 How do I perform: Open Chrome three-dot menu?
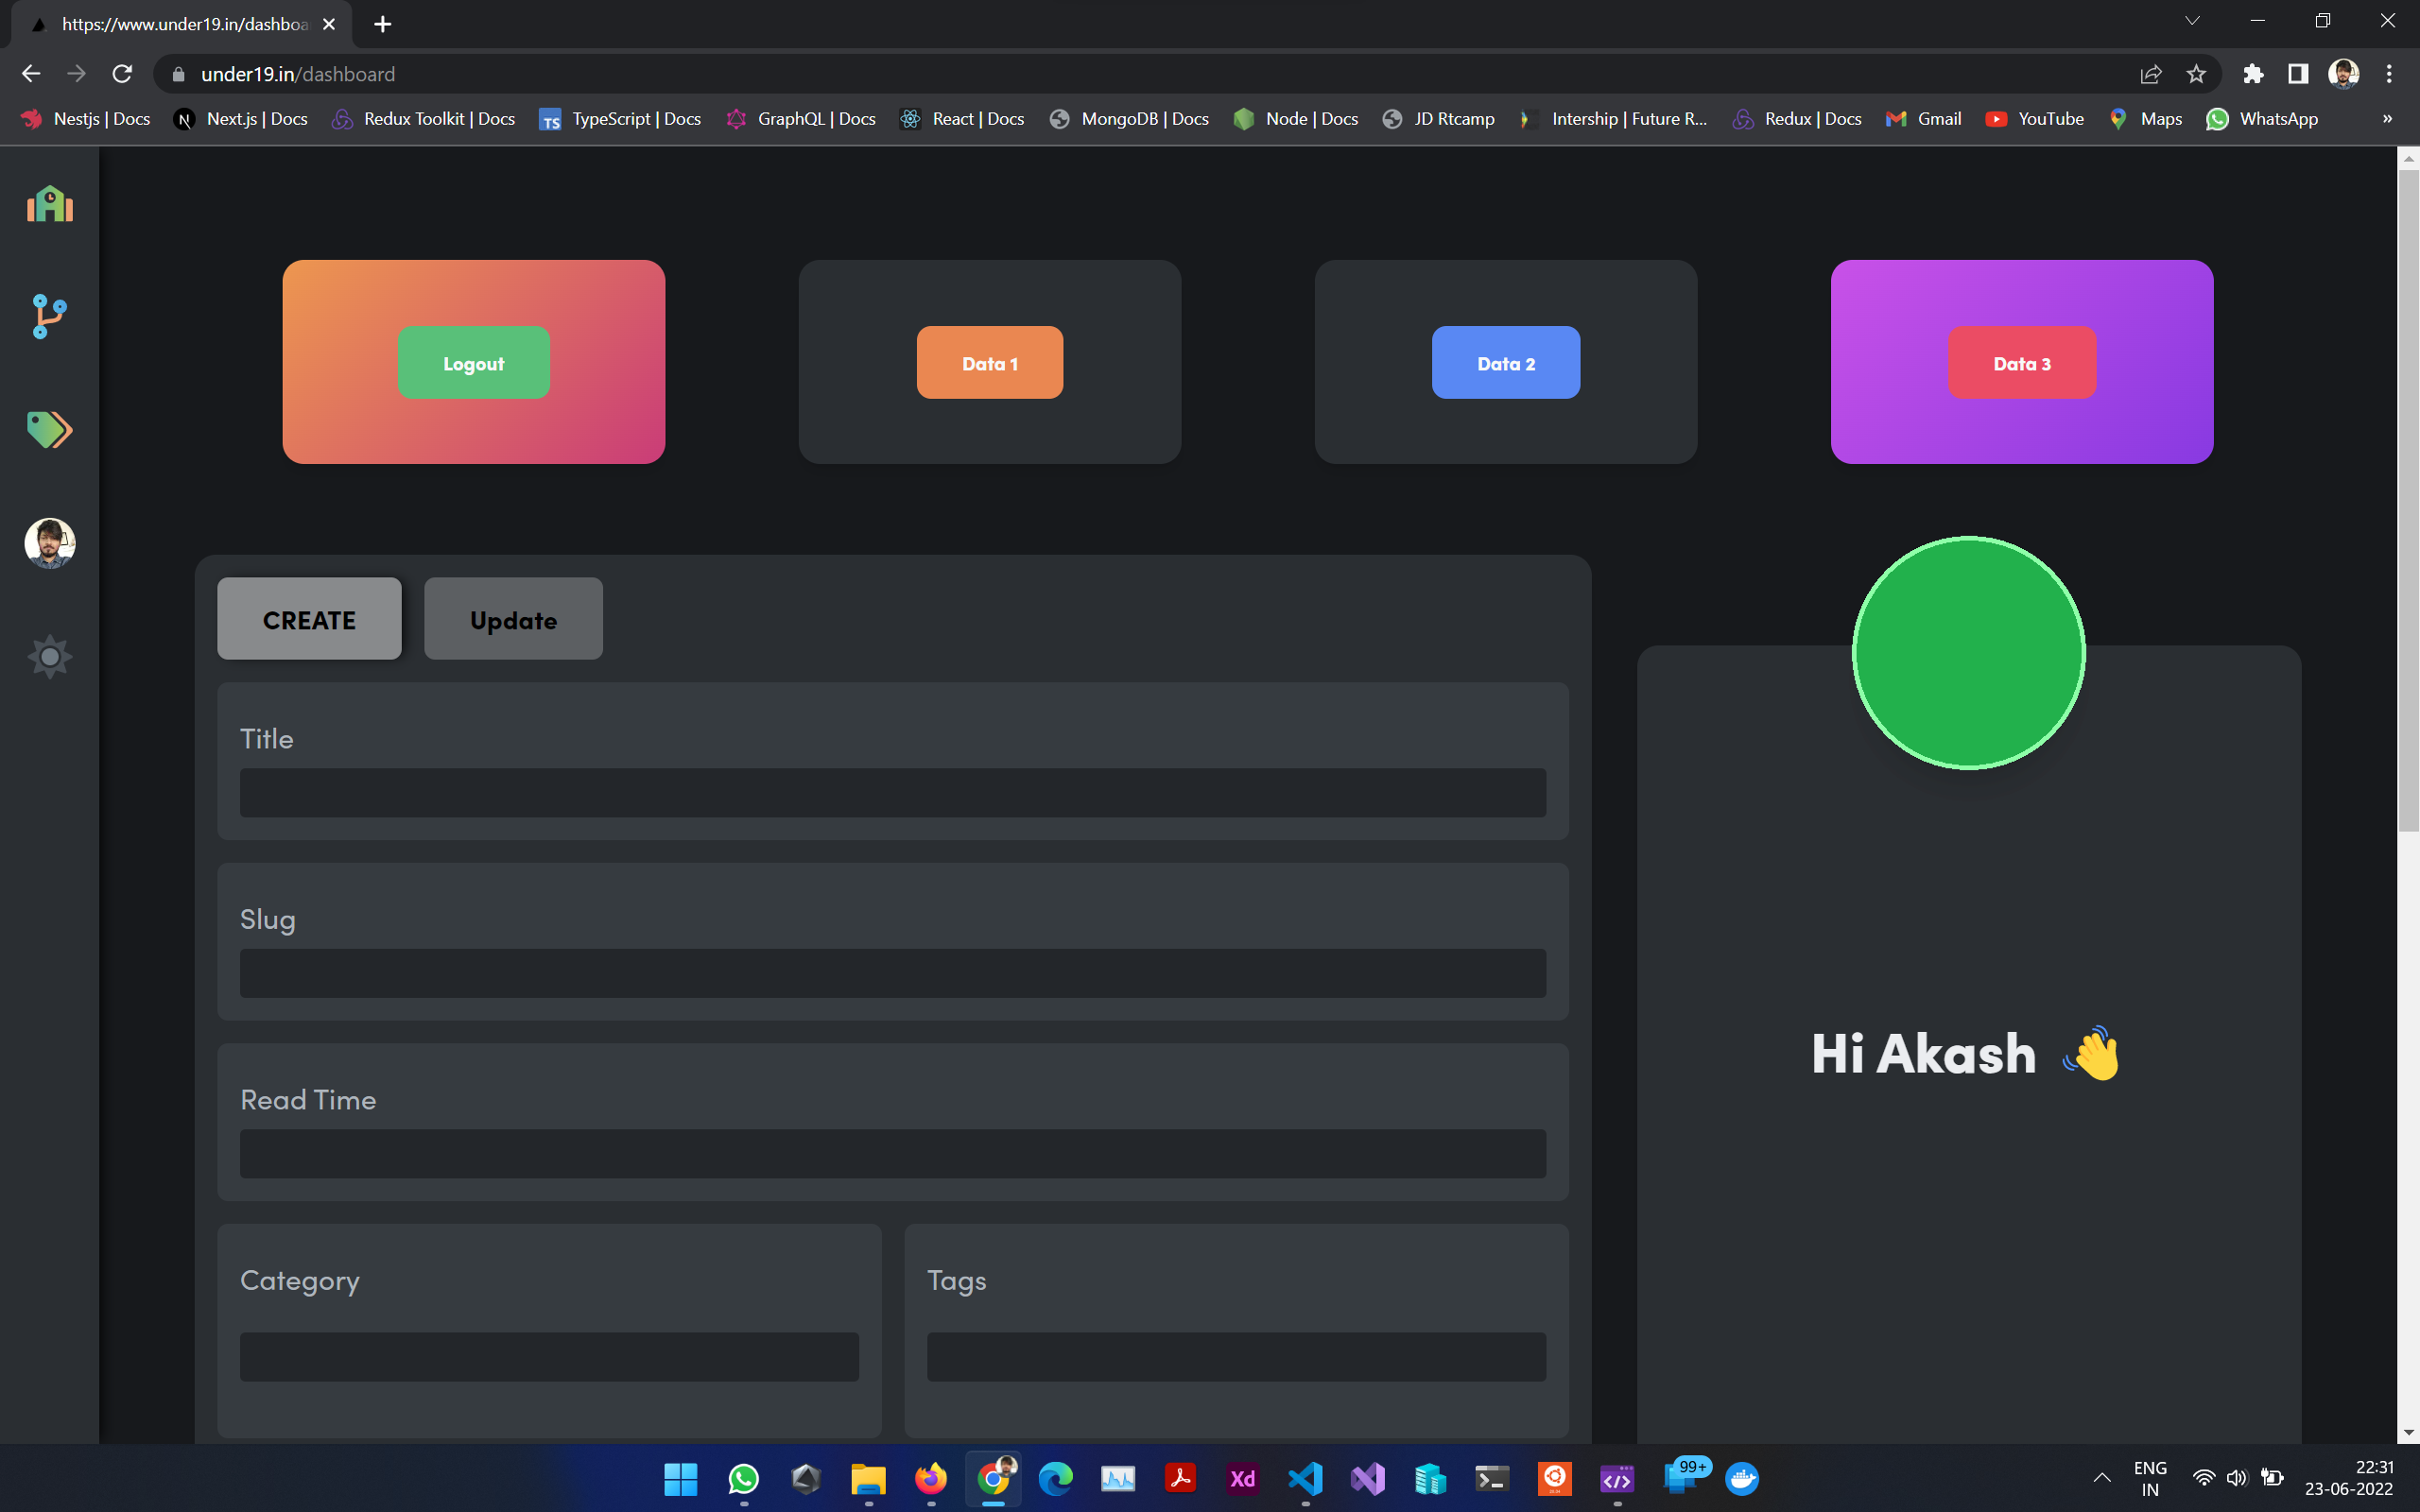point(2389,74)
